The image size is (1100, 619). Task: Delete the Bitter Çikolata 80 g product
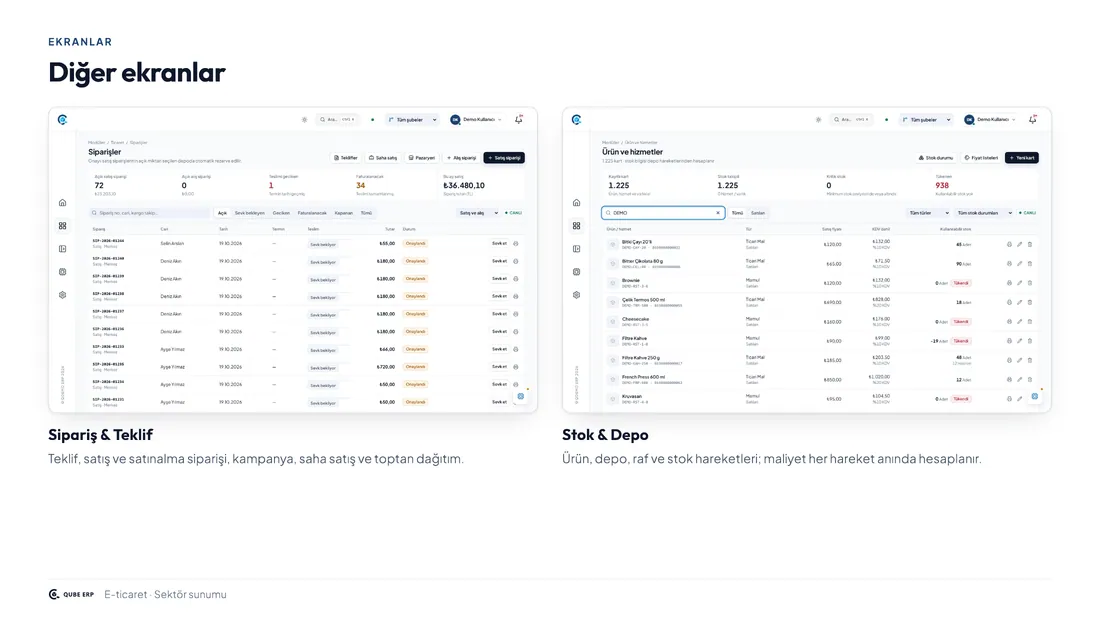click(1030, 264)
